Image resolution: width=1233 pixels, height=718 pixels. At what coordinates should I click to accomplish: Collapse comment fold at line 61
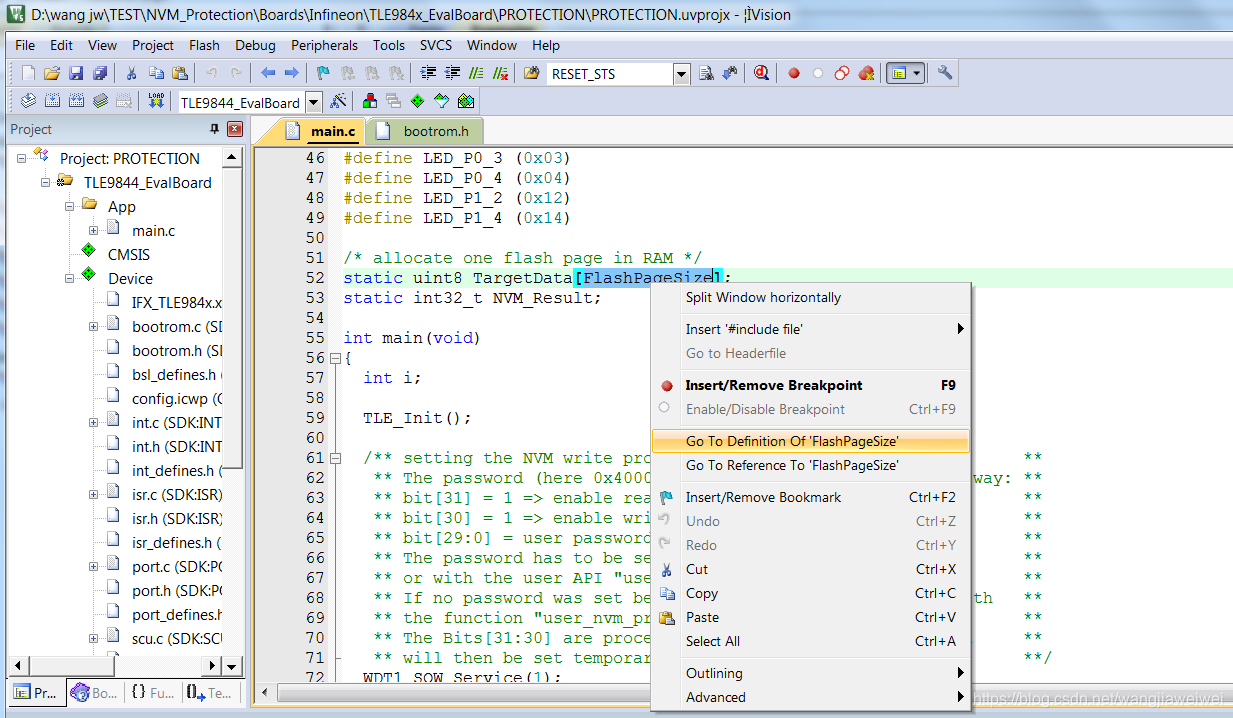coord(336,458)
